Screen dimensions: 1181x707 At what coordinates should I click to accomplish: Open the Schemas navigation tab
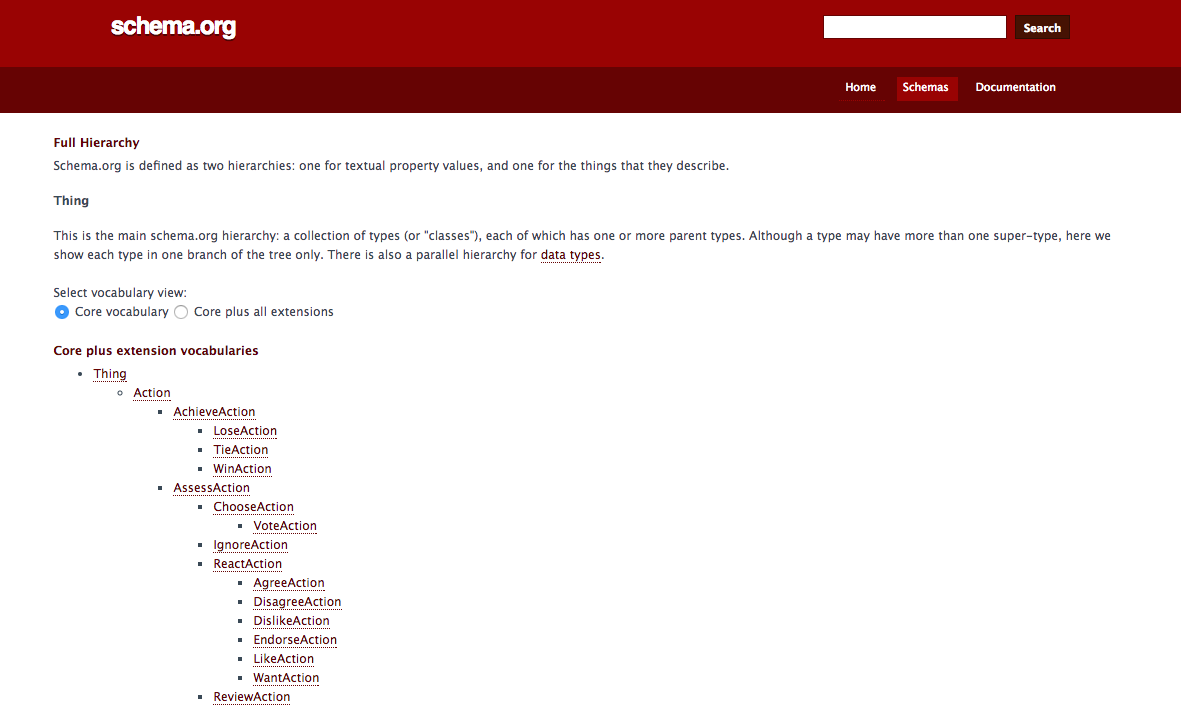[926, 87]
